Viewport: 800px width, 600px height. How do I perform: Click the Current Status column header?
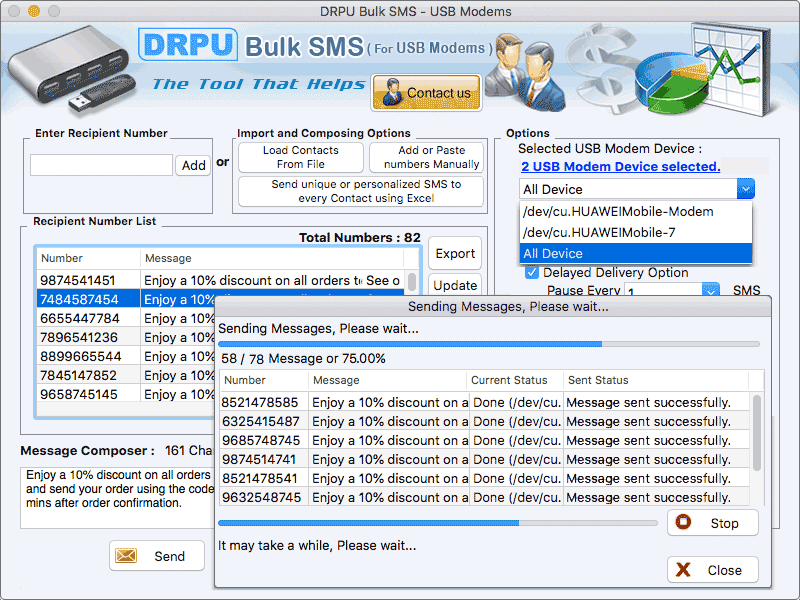coord(515,380)
